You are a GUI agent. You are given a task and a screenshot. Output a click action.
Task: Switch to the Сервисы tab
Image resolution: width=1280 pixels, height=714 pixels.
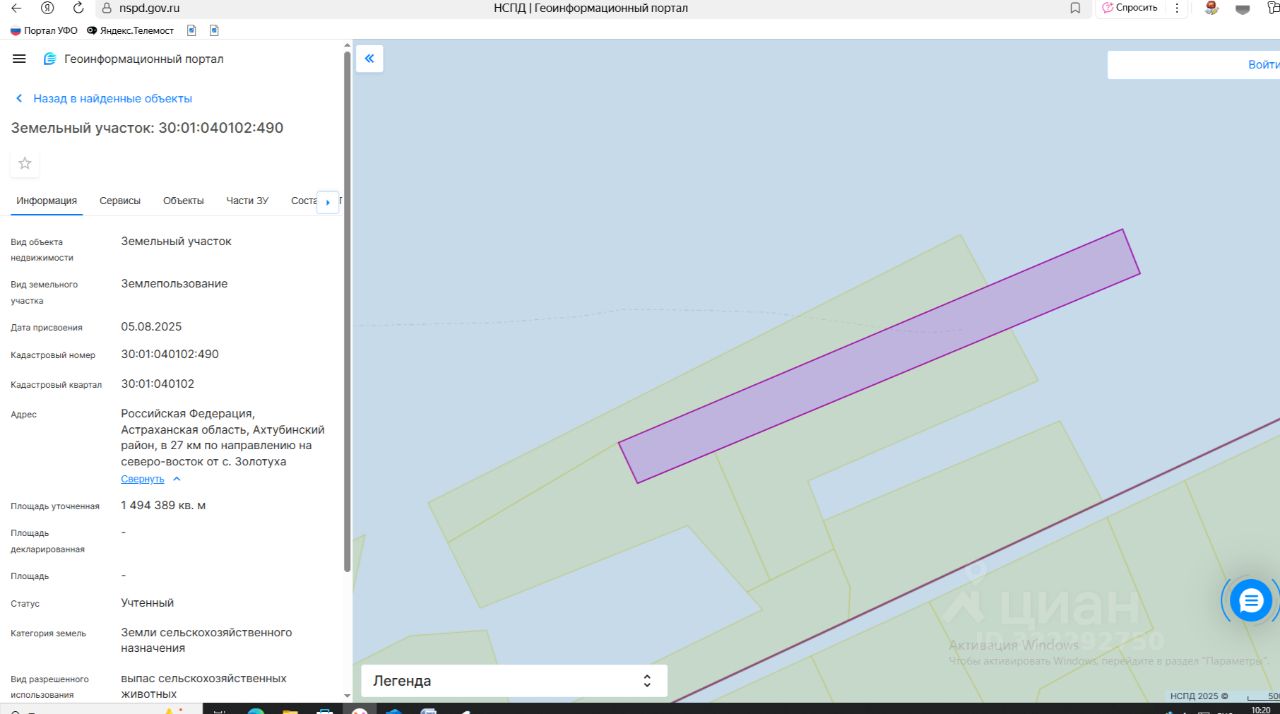pos(120,201)
